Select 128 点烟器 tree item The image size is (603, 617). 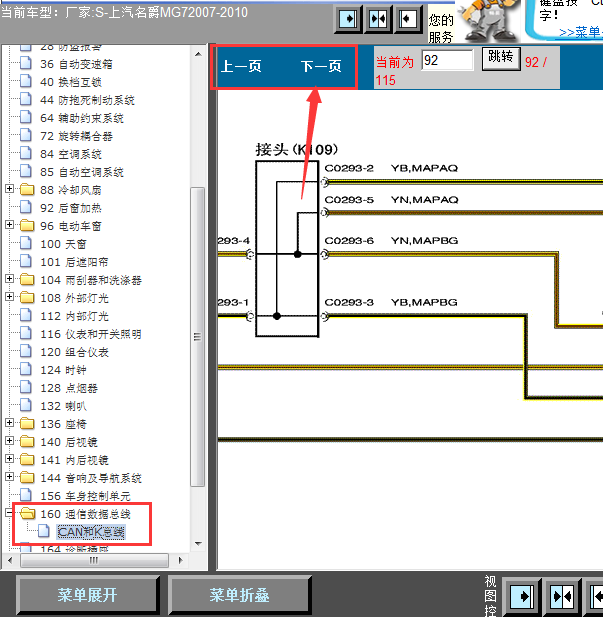[69, 388]
